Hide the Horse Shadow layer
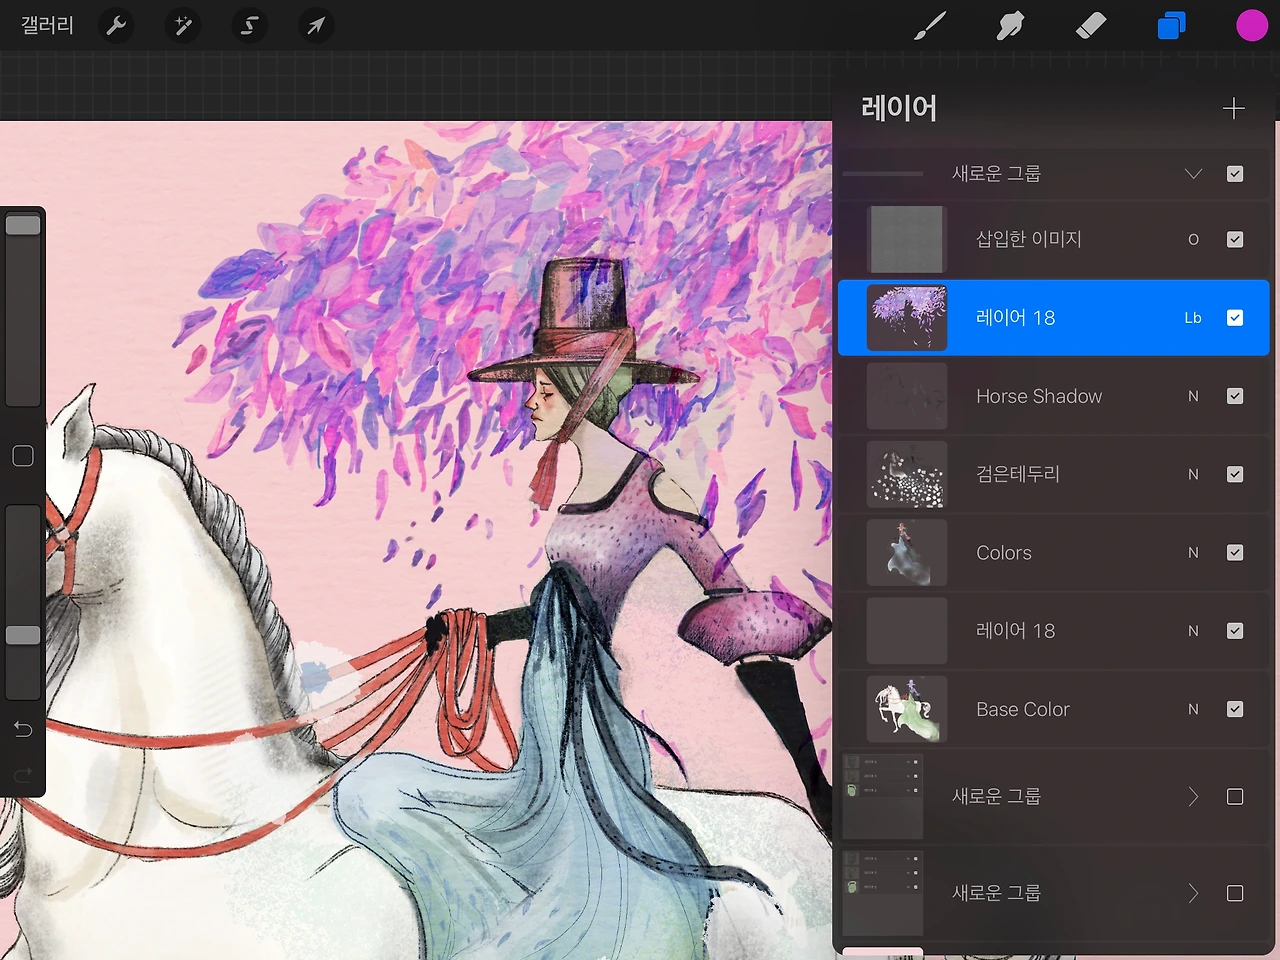This screenshot has height=960, width=1280. pos(1235,396)
